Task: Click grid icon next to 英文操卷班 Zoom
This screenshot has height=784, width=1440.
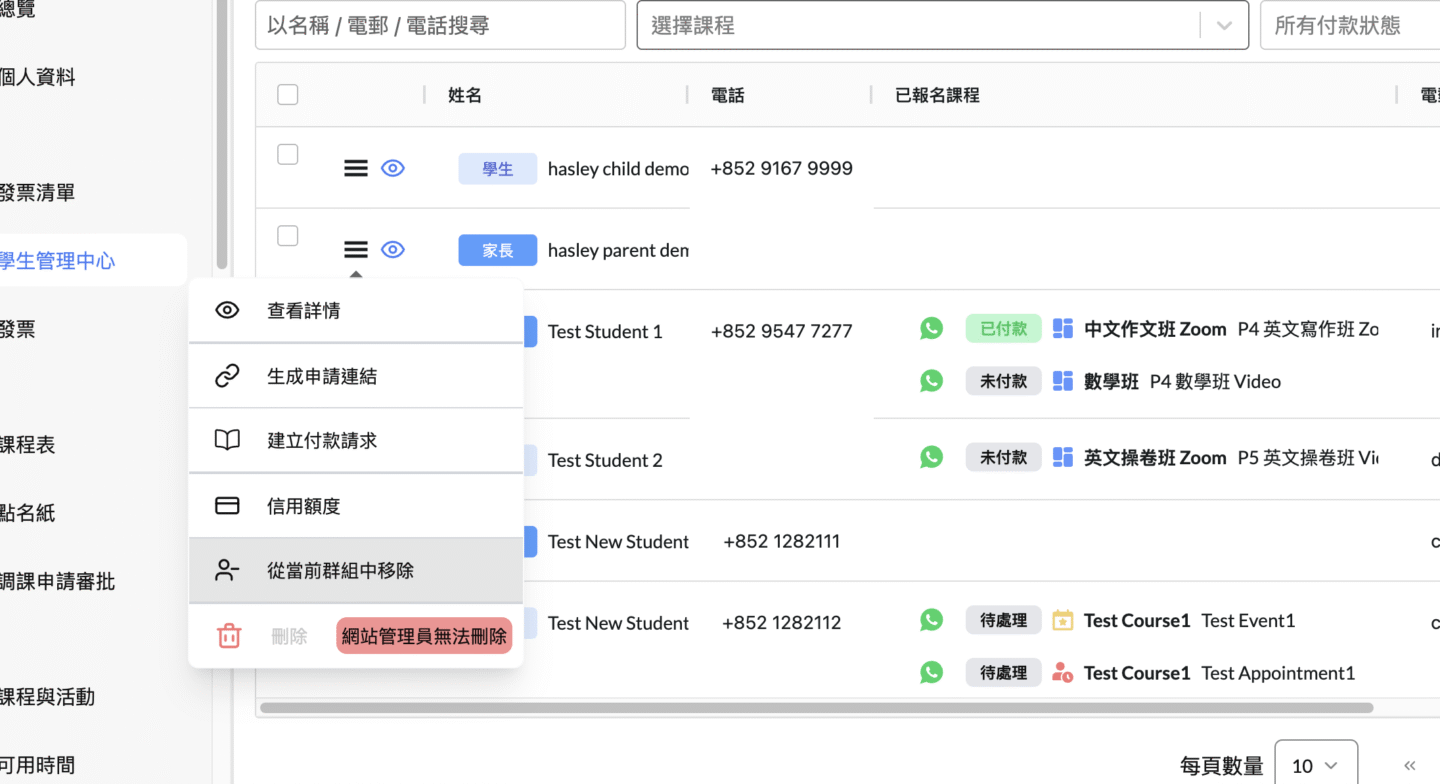Action: pos(1063,458)
